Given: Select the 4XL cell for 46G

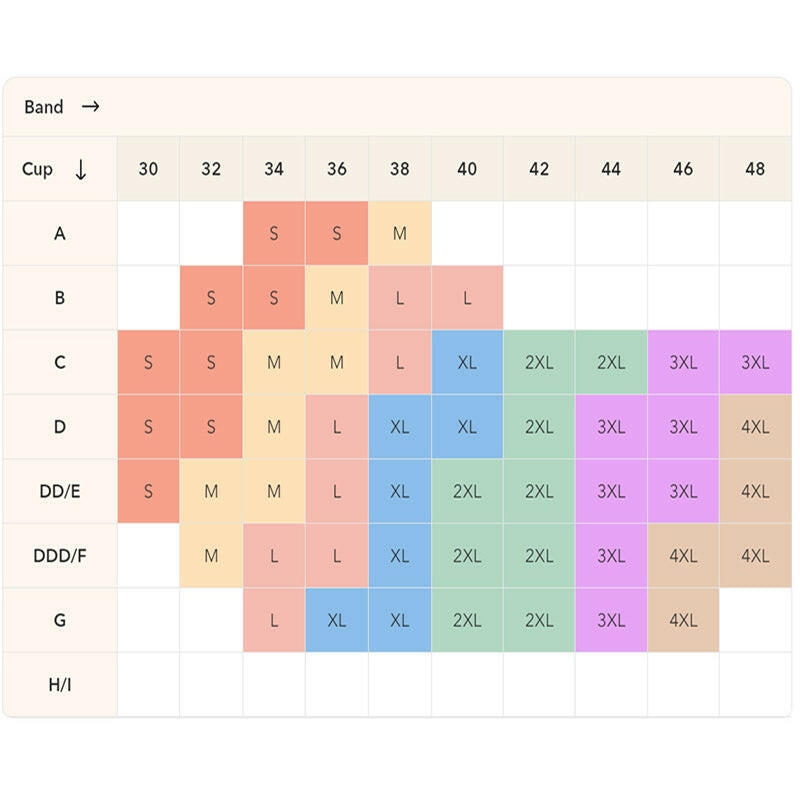Looking at the screenshot, I should tap(683, 620).
